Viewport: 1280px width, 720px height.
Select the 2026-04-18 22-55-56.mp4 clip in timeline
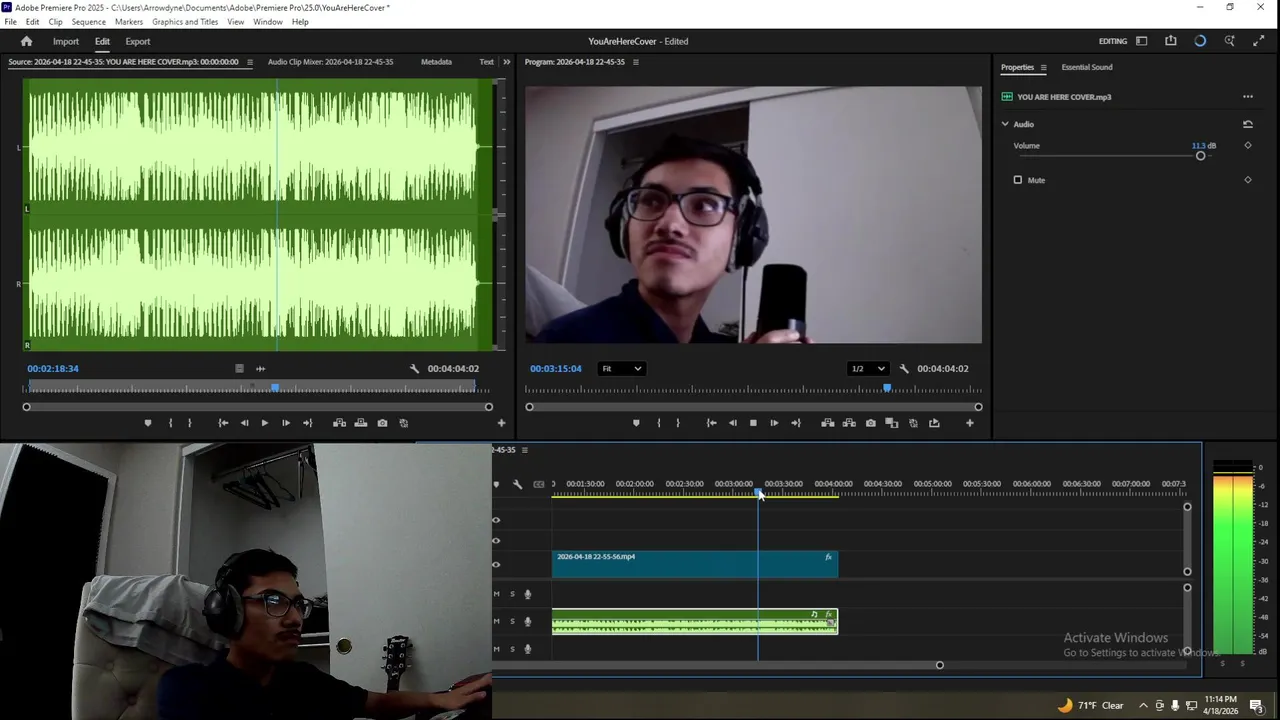pos(695,564)
